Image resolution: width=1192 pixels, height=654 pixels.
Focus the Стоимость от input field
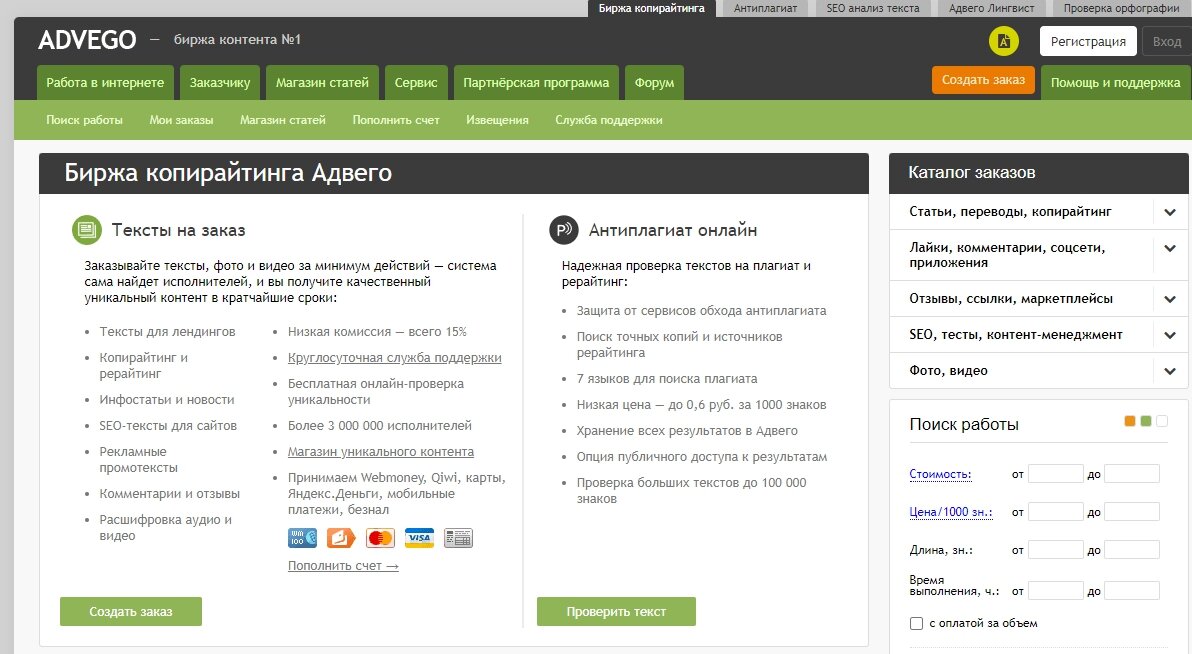1055,474
